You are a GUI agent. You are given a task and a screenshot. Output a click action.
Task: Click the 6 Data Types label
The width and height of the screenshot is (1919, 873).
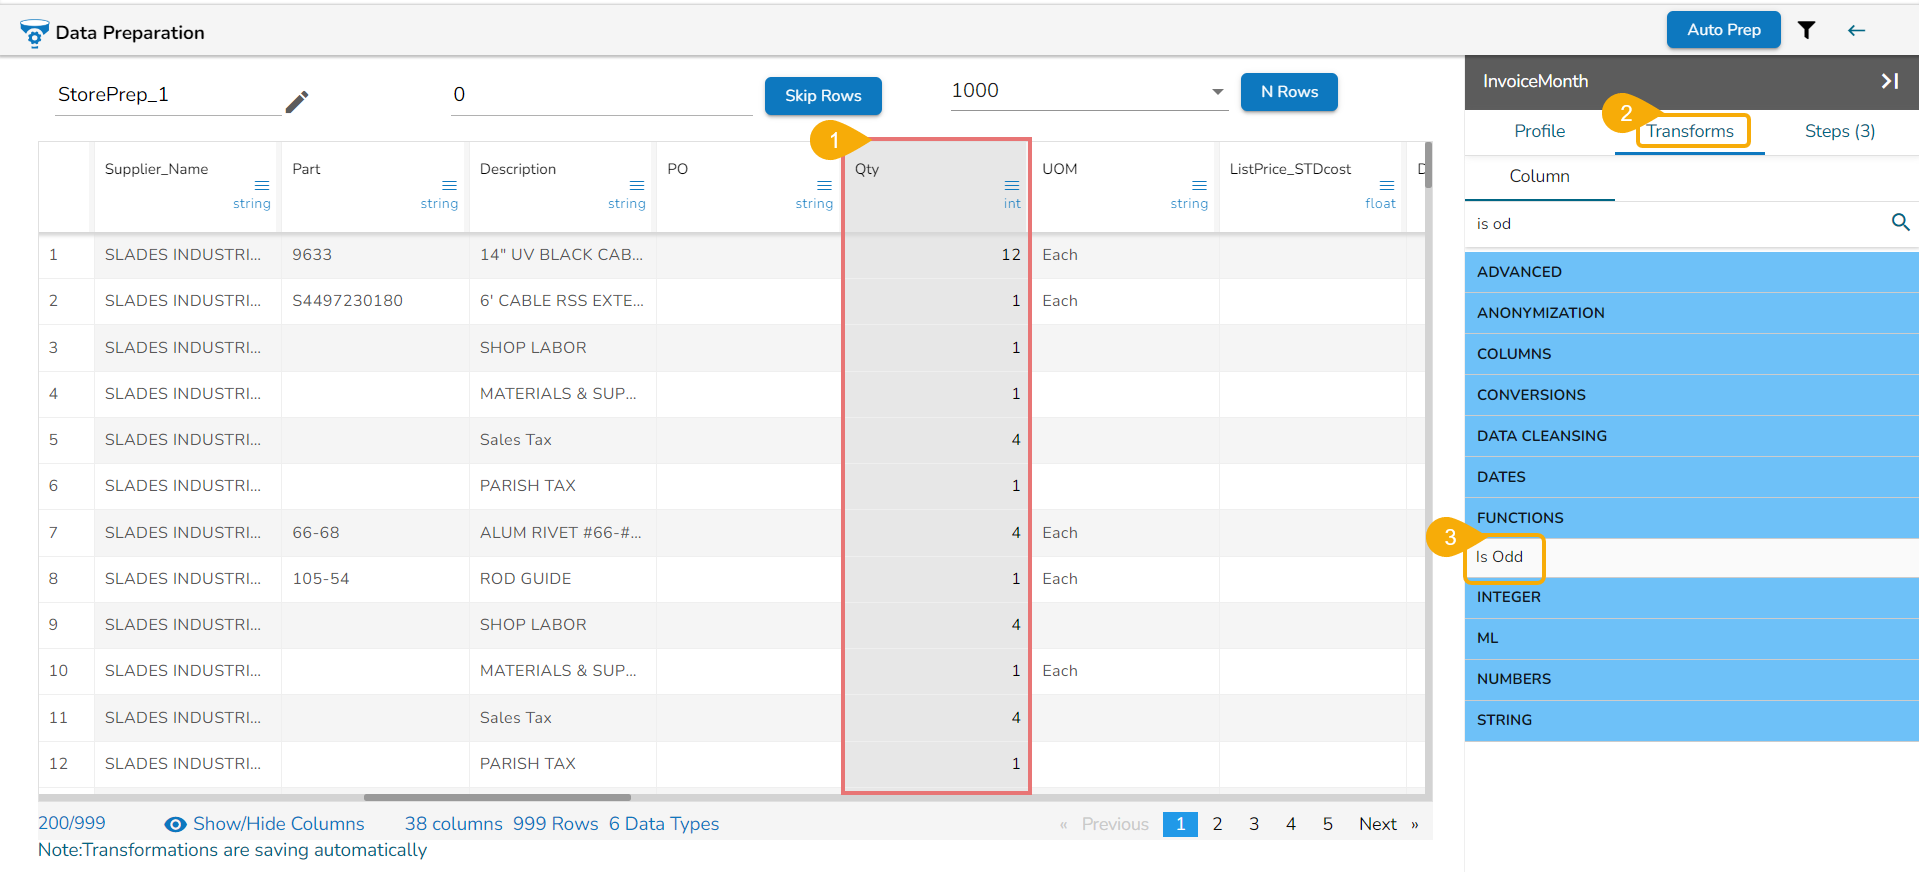click(x=664, y=824)
